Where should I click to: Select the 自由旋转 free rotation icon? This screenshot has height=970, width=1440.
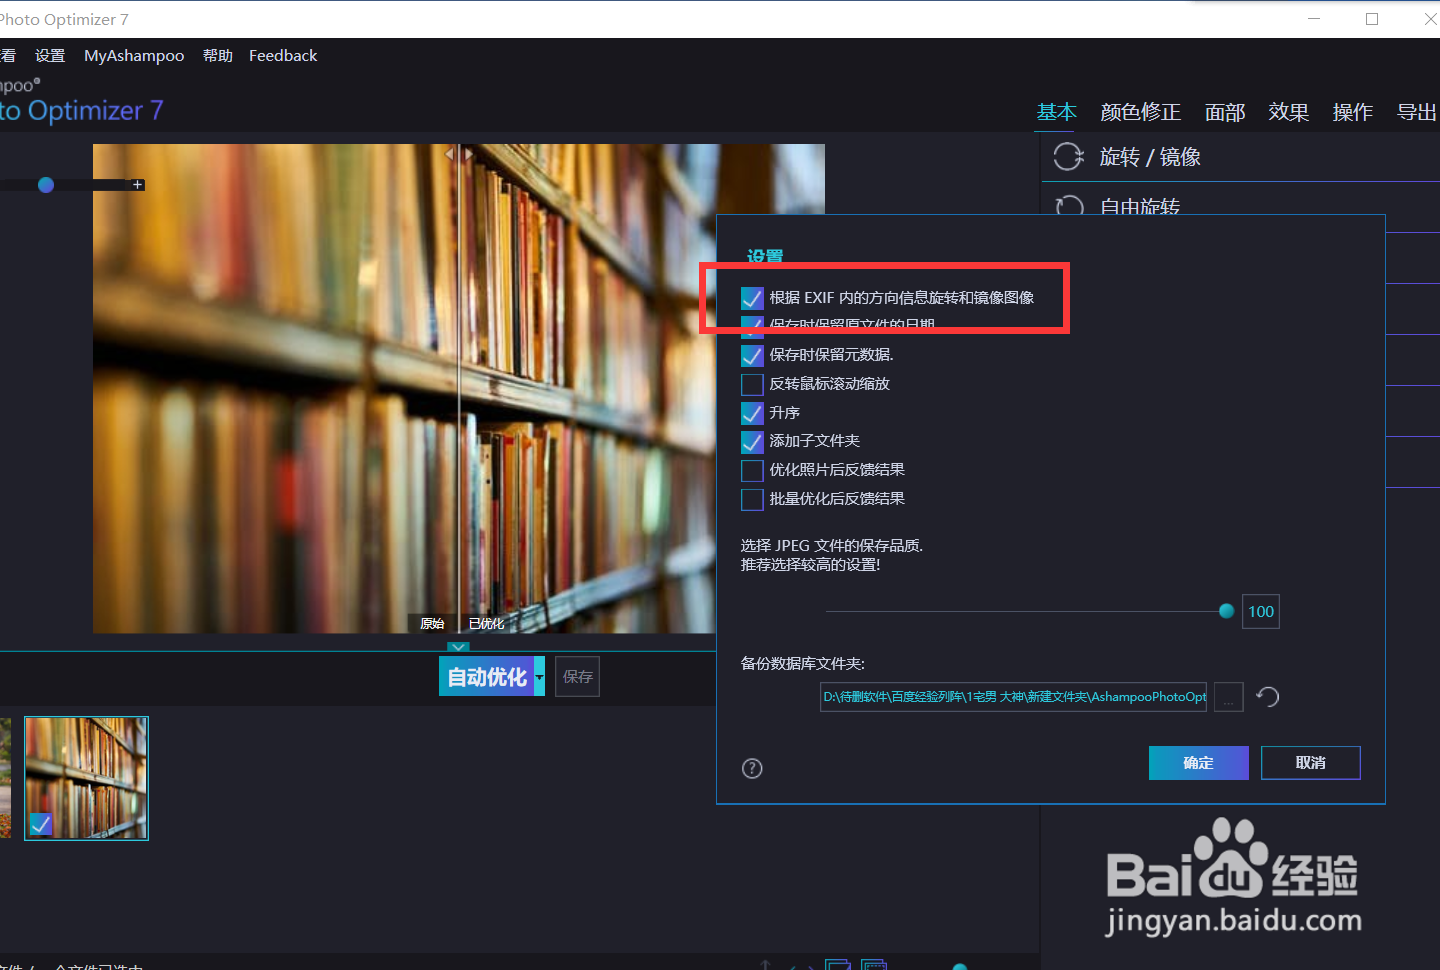coord(1068,206)
